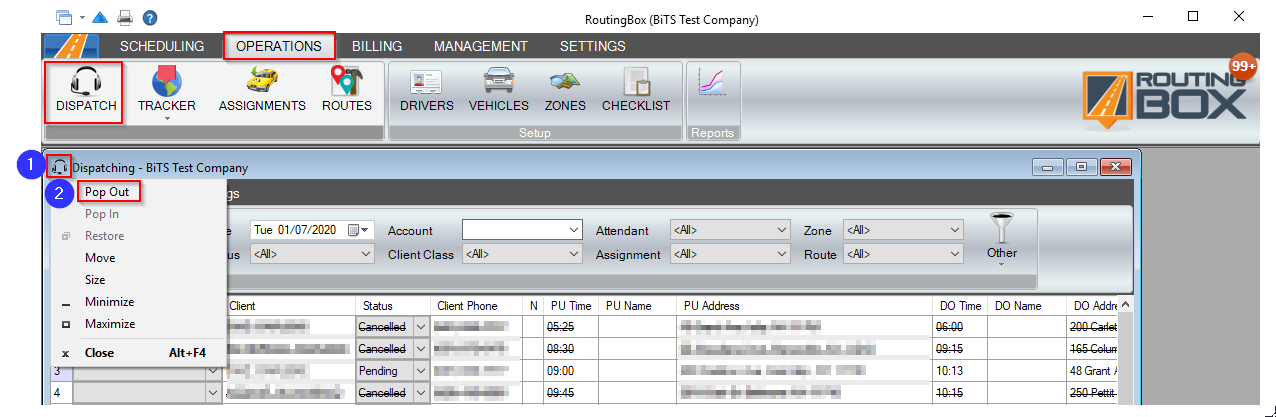Viewport: 1276px width, 417px height.
Task: Open the first column dropdown in row 4
Action: 213,393
